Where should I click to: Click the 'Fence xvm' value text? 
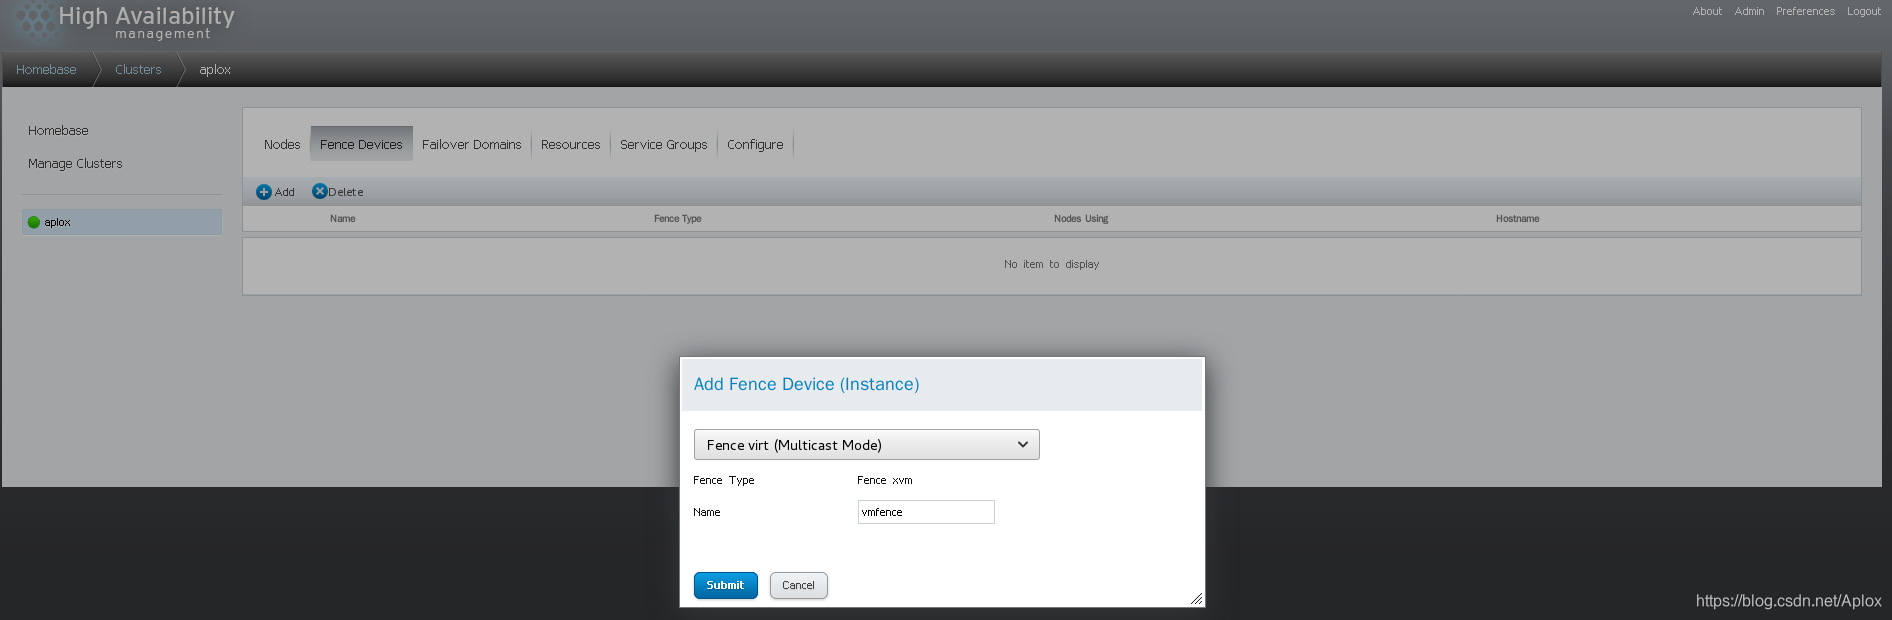click(x=885, y=480)
